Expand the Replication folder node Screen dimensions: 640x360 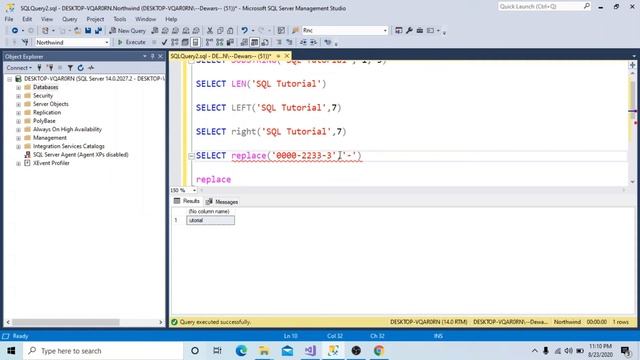(x=18, y=113)
